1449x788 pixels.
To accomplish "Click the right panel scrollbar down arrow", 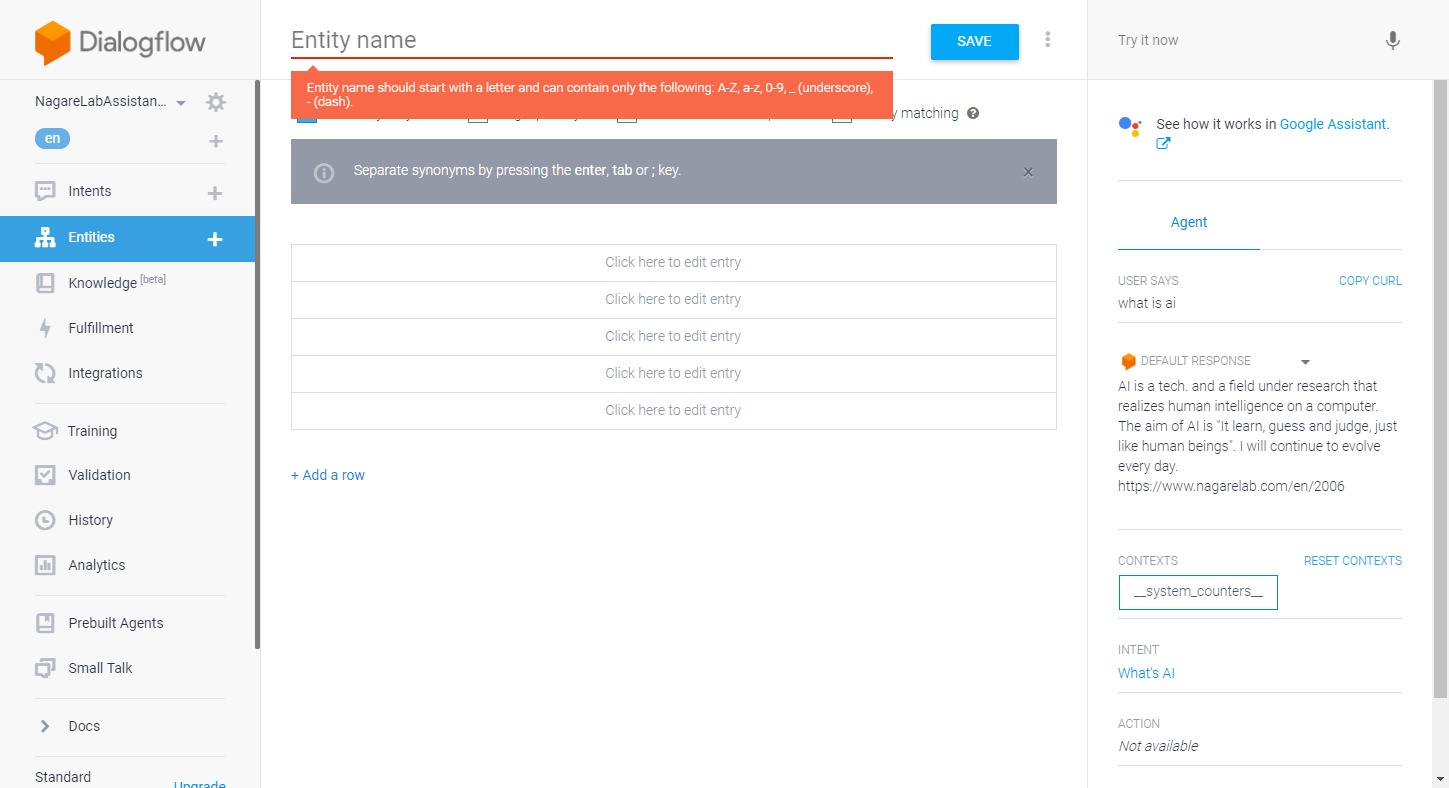I will [x=1440, y=778].
